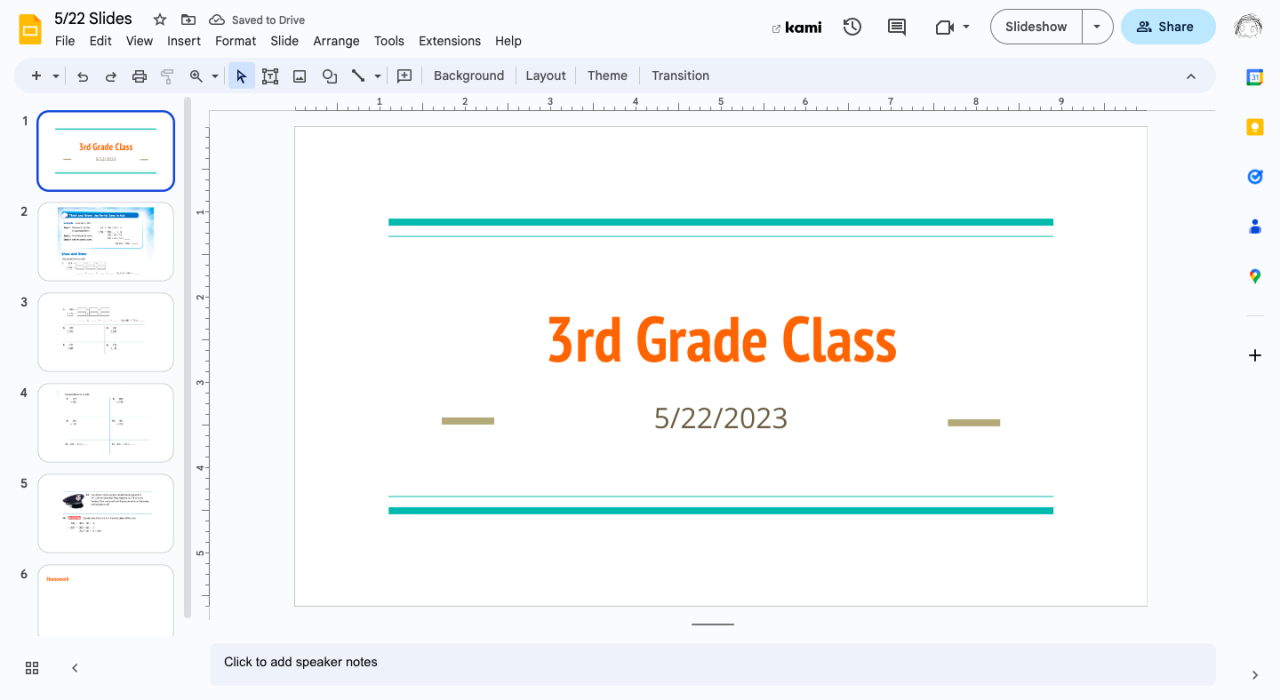Open Contacts side panel
The width and height of the screenshot is (1280, 700).
tap(1255, 226)
